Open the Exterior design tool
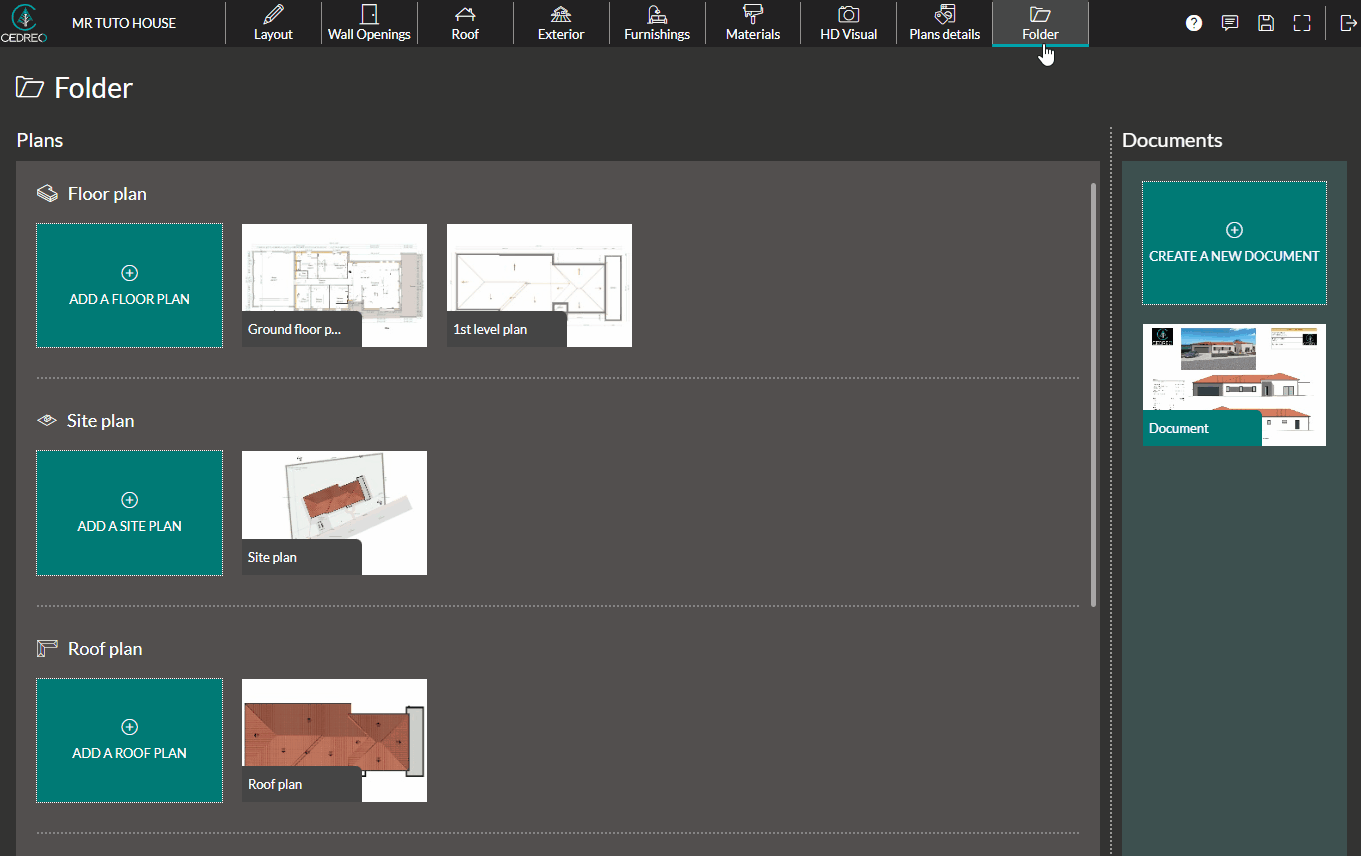Viewport: 1361px width, 856px height. (x=560, y=22)
